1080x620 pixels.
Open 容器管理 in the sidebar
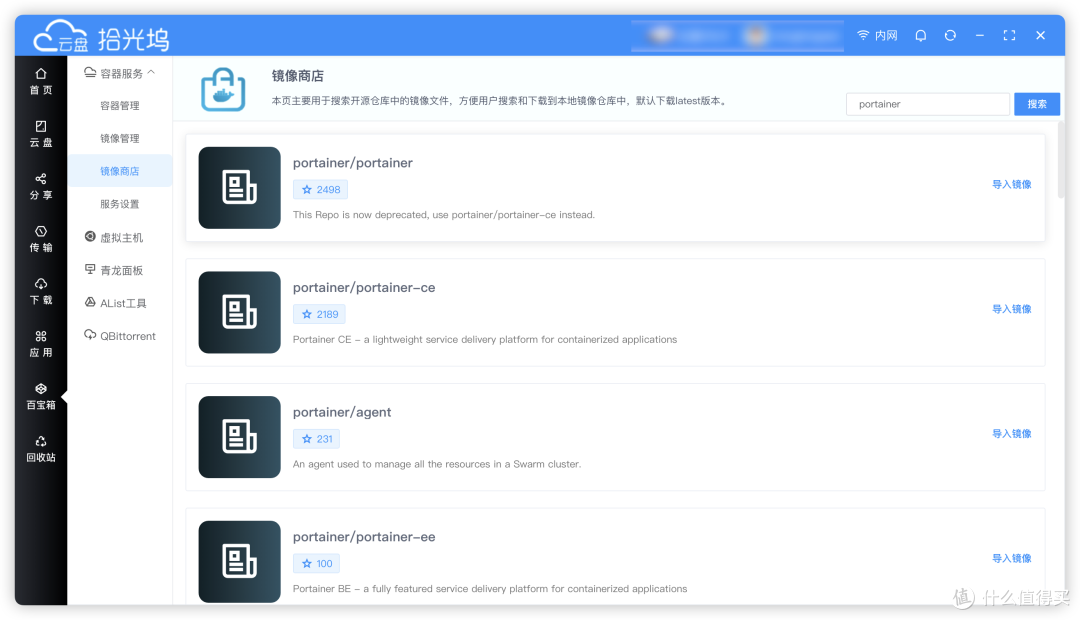[120, 105]
